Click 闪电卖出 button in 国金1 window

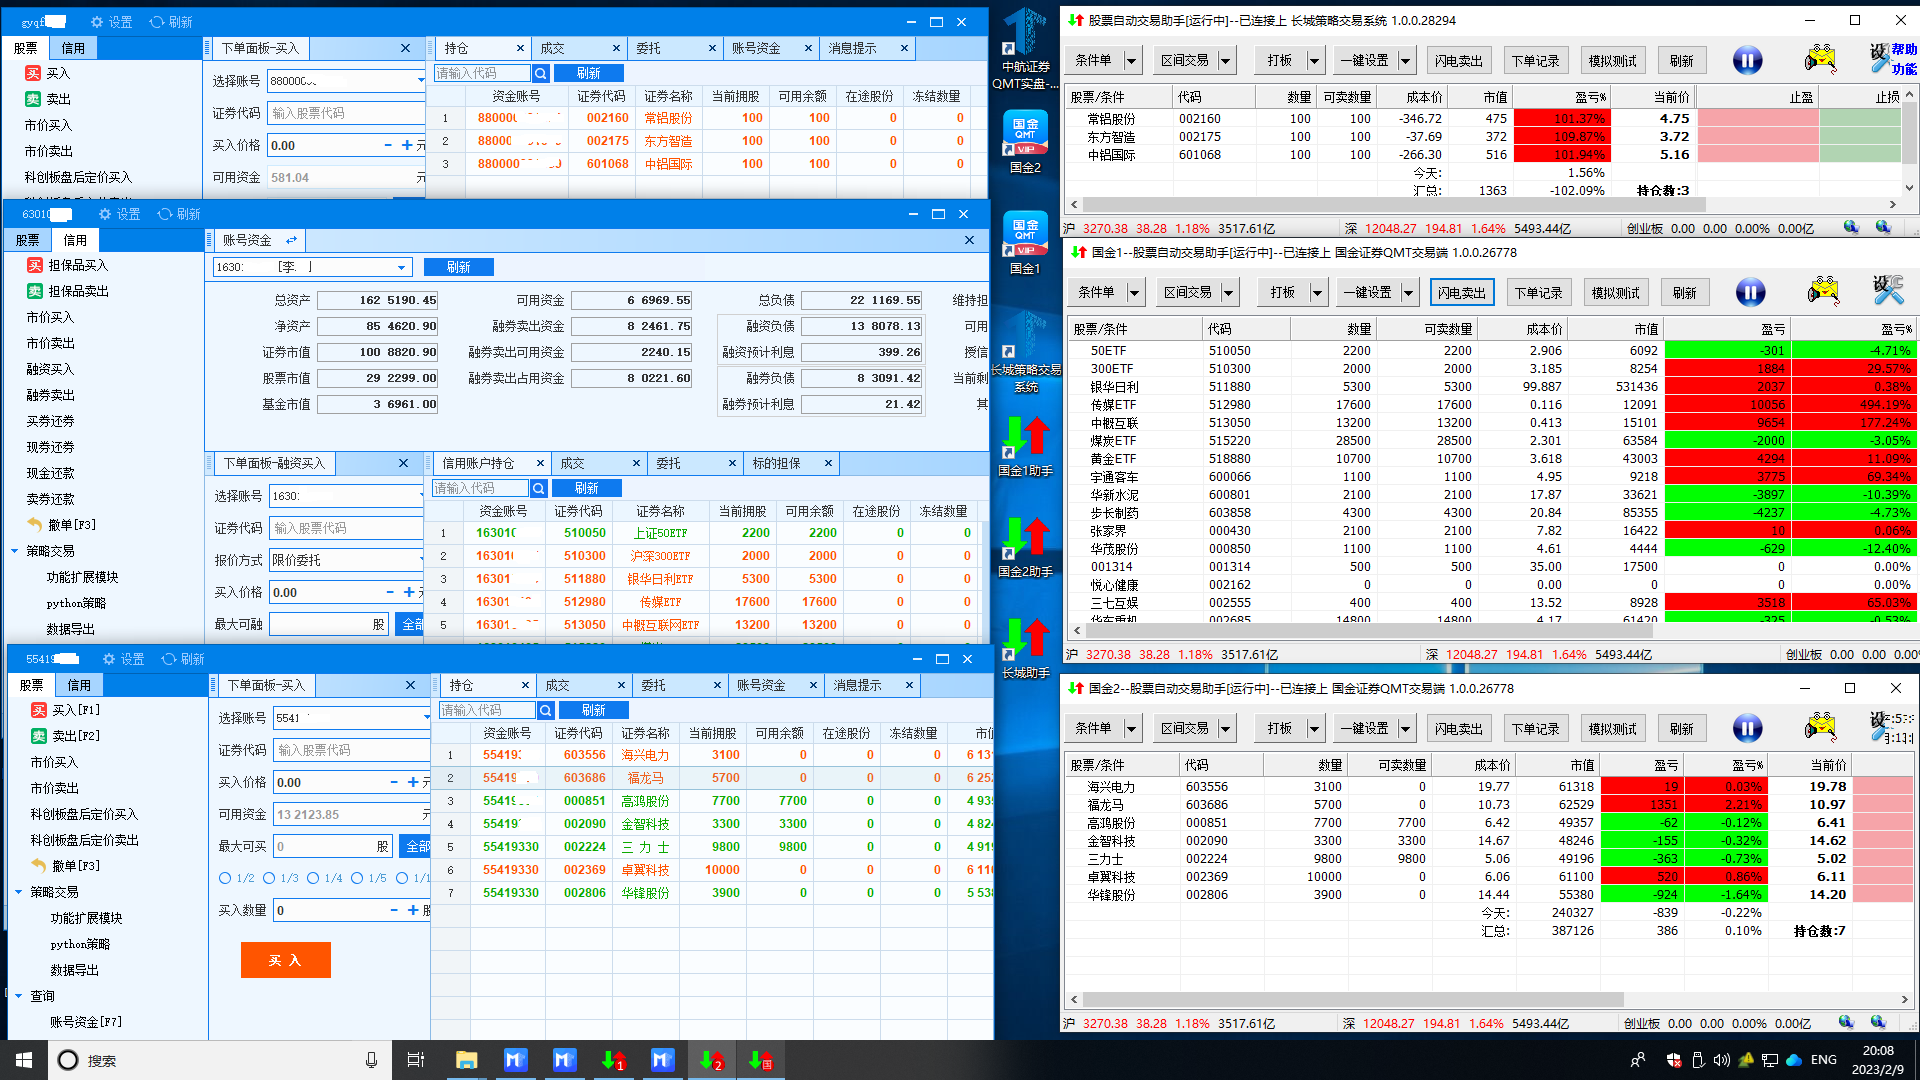pyautogui.click(x=1461, y=293)
